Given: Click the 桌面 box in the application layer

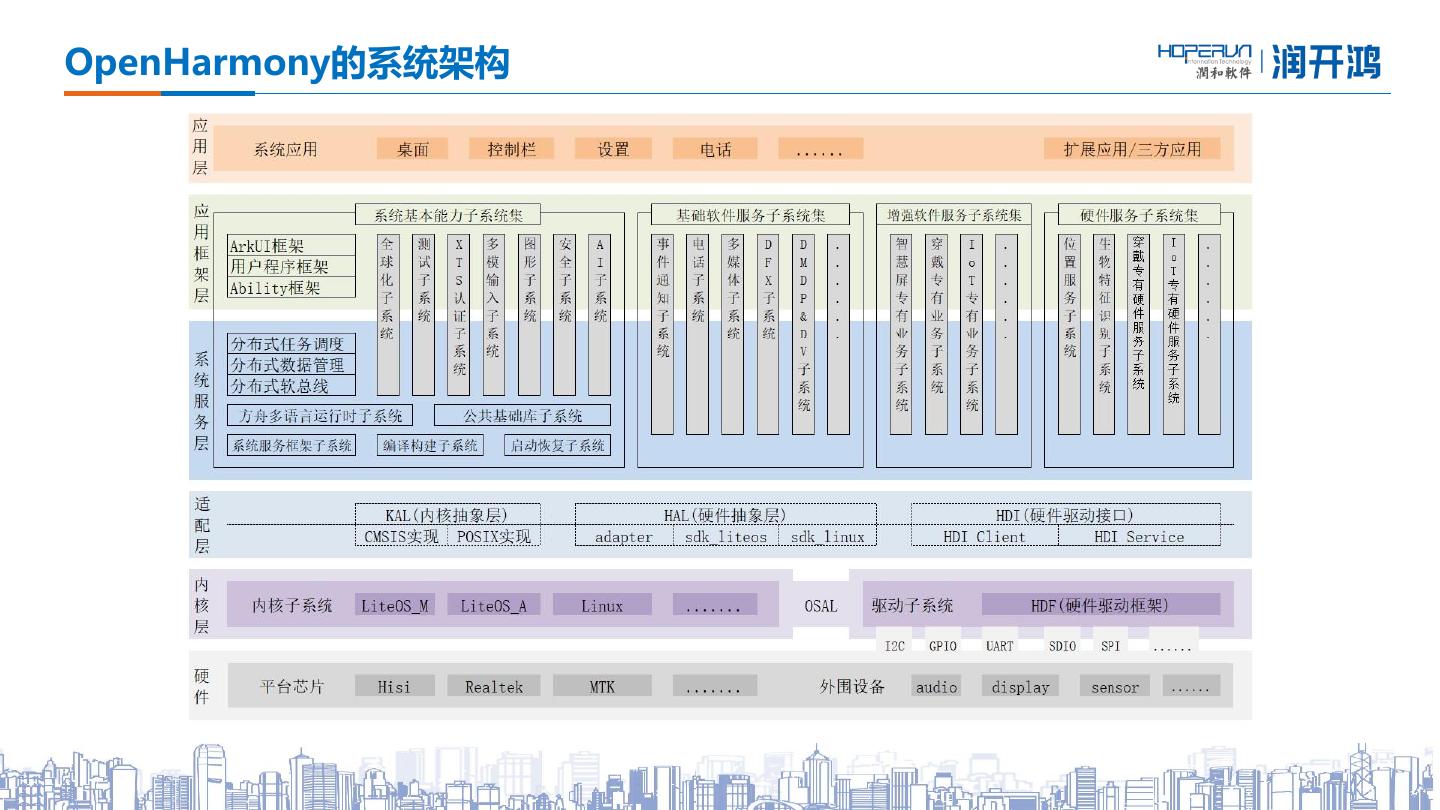Looking at the screenshot, I should coord(412,149).
